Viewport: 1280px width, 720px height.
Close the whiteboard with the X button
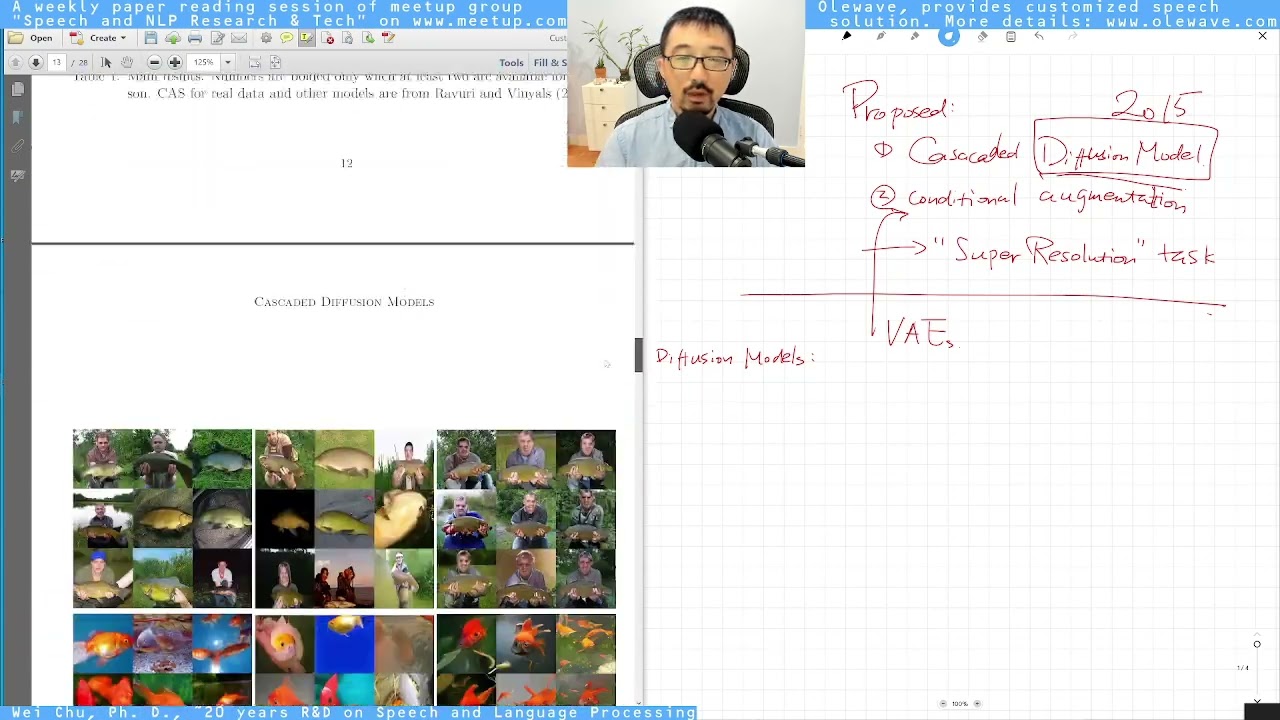tap(1263, 36)
